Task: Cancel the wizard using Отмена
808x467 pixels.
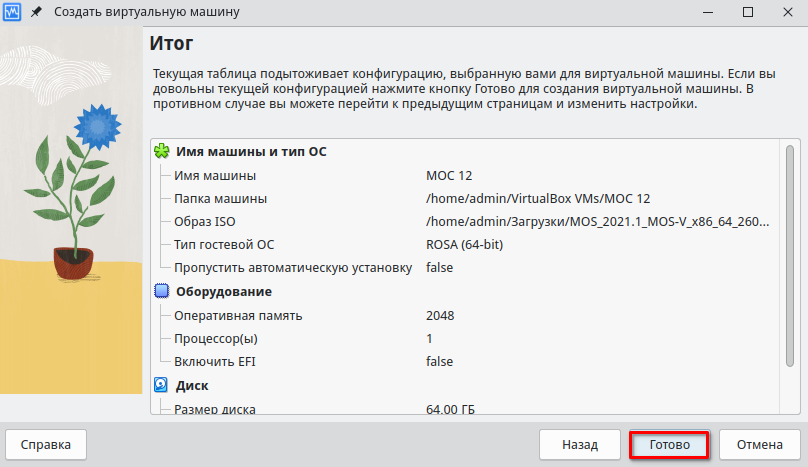Action: (759, 444)
